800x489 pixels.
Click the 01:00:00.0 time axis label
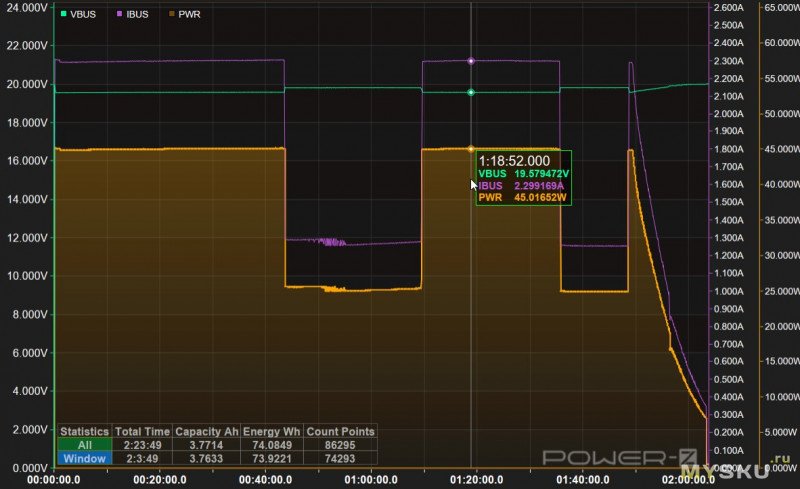click(x=371, y=480)
